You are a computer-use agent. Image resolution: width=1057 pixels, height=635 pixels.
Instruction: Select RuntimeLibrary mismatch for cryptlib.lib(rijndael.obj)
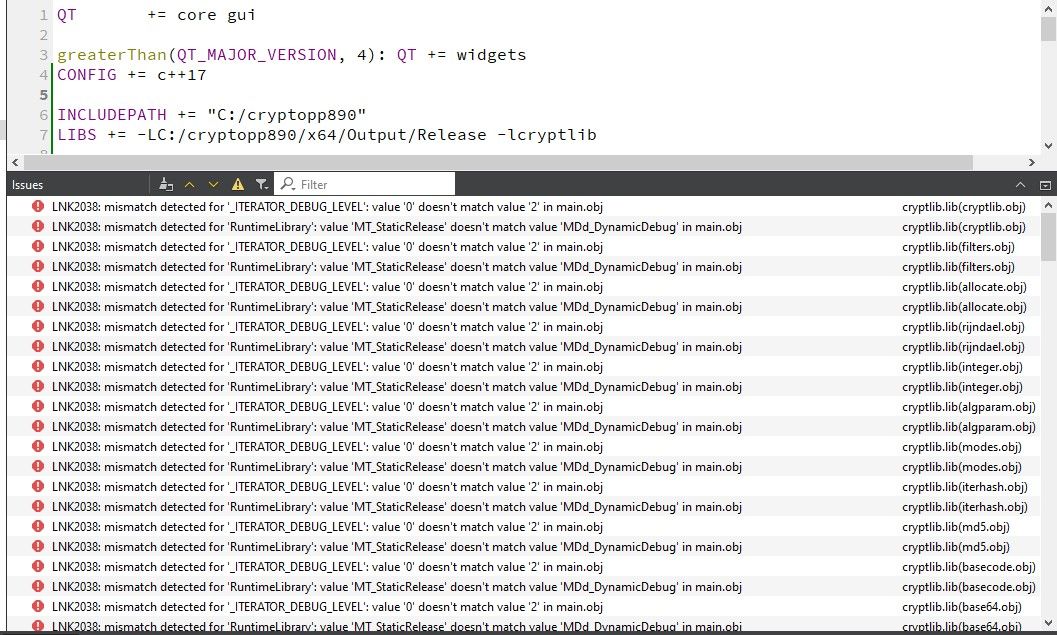523,346
